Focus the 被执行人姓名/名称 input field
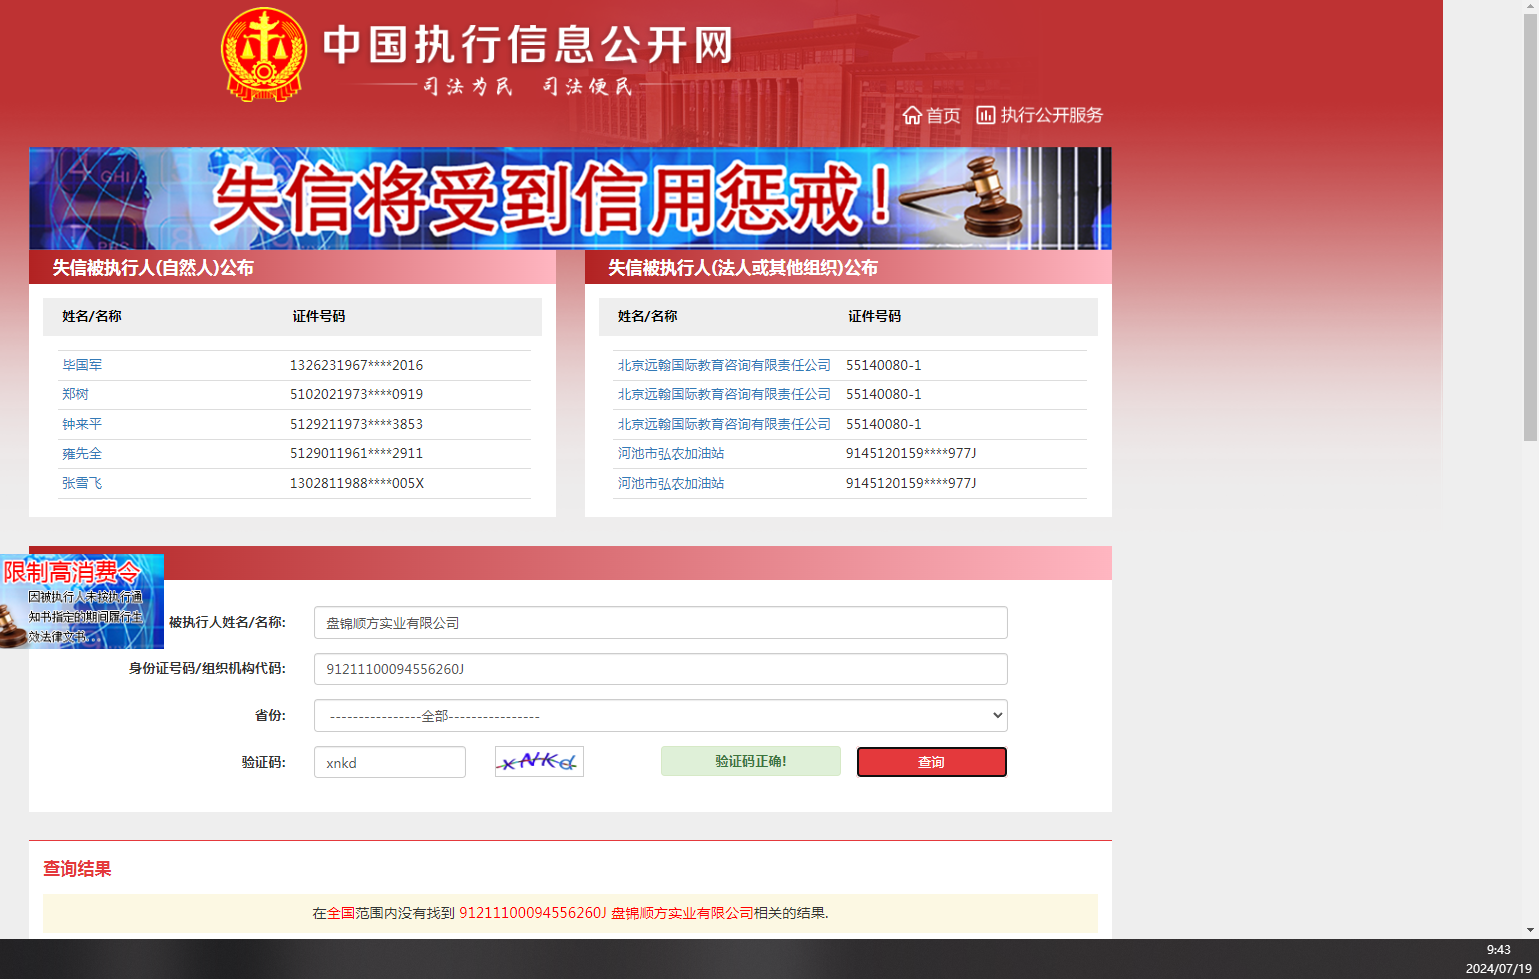Image resolution: width=1539 pixels, height=979 pixels. click(660, 622)
